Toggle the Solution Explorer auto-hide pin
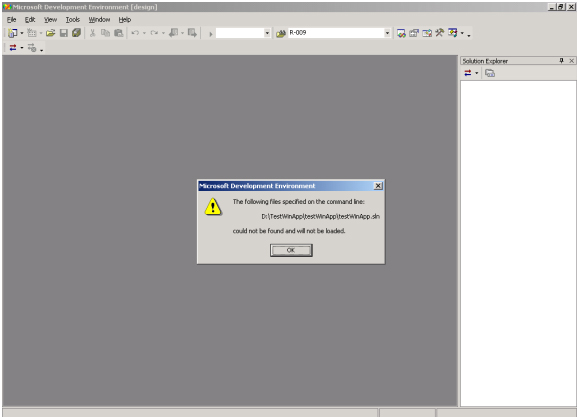Image resolution: width=579 pixels, height=417 pixels. pyautogui.click(x=561, y=61)
